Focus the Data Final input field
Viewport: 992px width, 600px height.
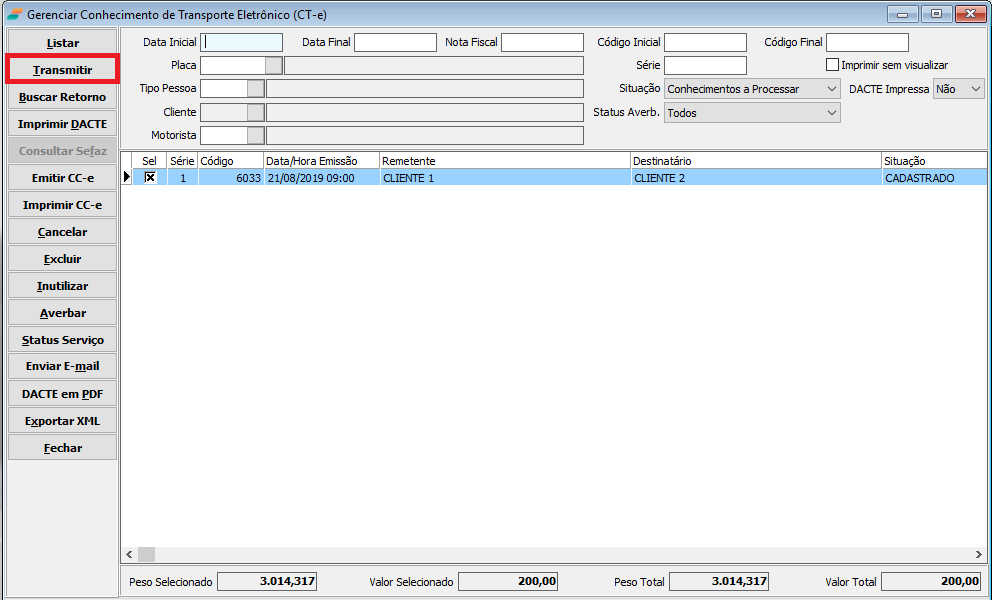(395, 42)
